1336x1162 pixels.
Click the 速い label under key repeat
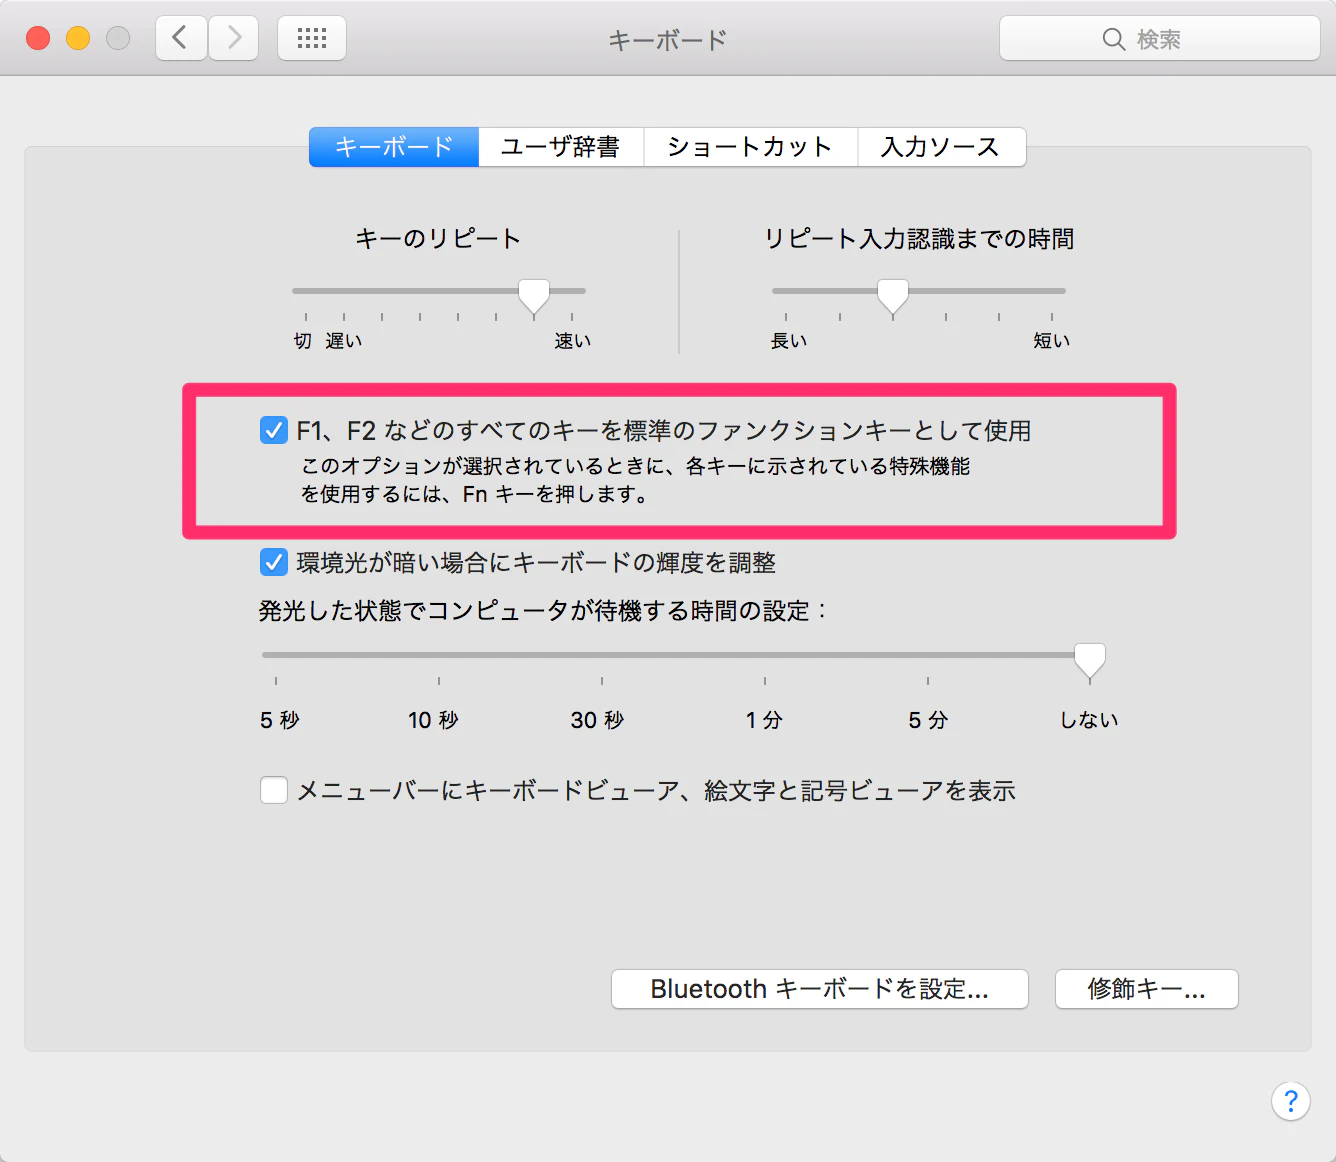573,341
